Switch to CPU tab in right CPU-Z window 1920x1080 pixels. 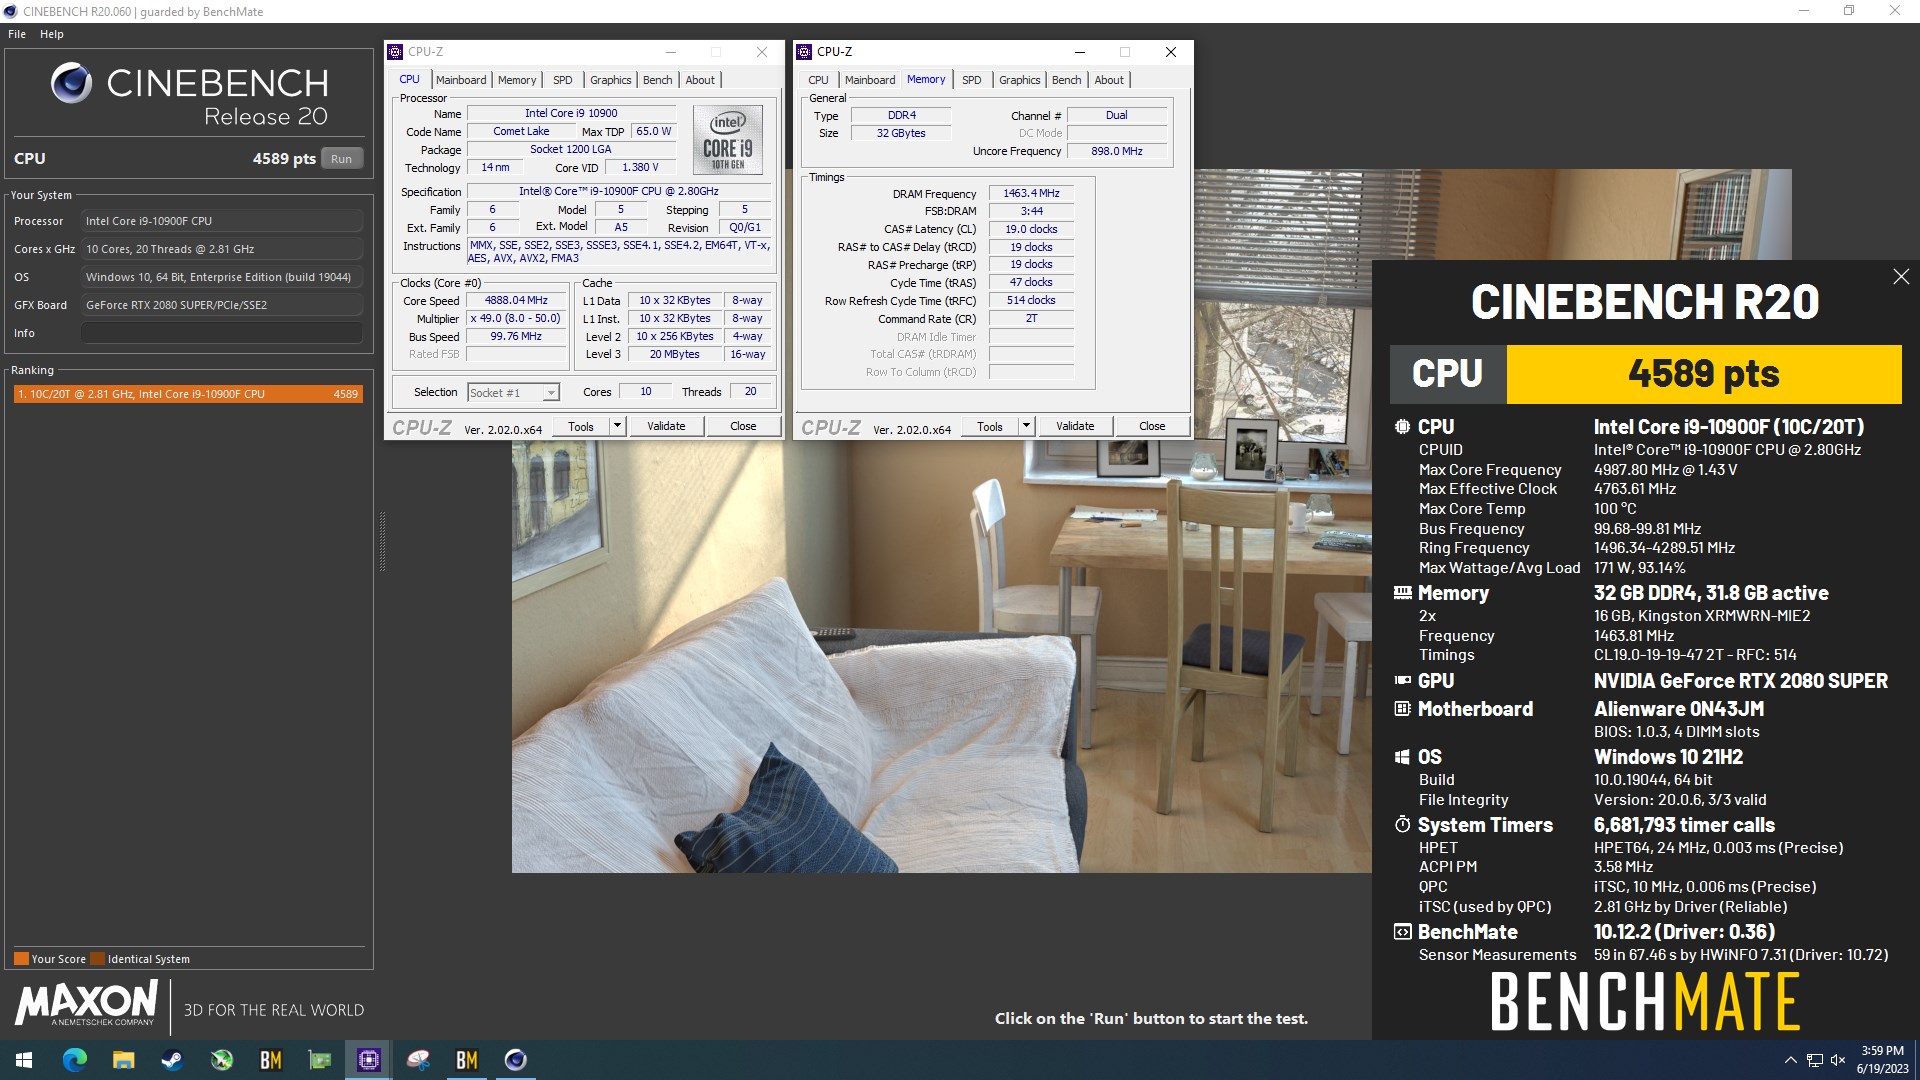click(818, 80)
